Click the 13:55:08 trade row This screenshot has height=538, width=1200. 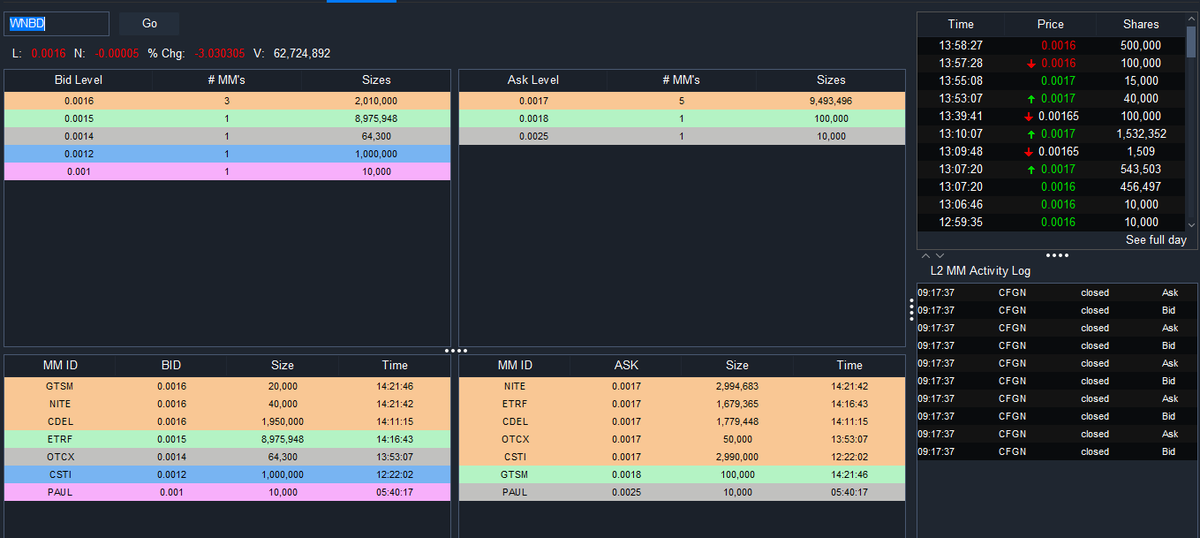(x=1051, y=81)
